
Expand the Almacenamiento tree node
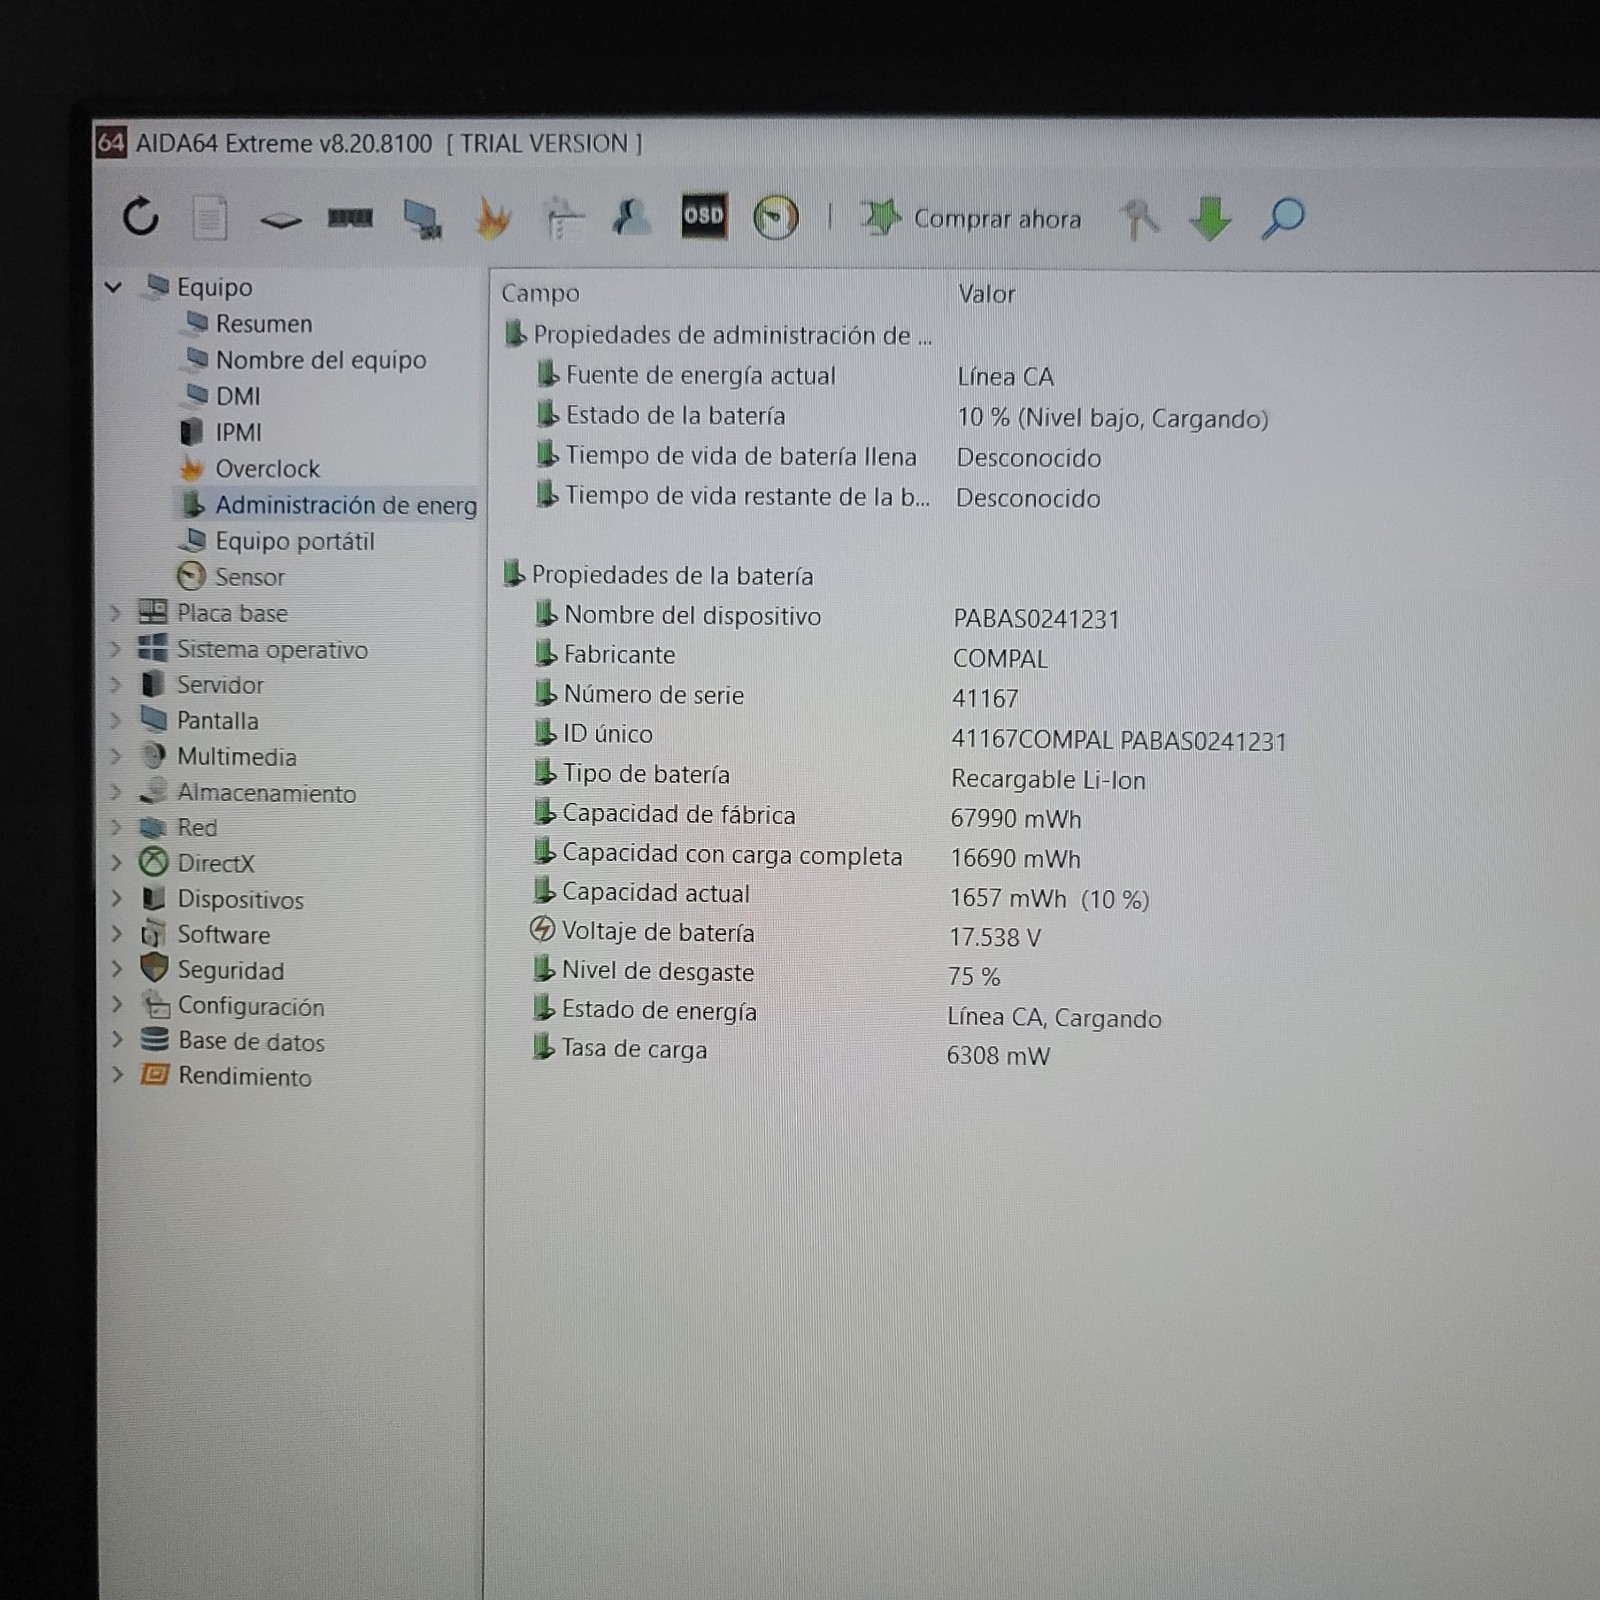coord(115,792)
